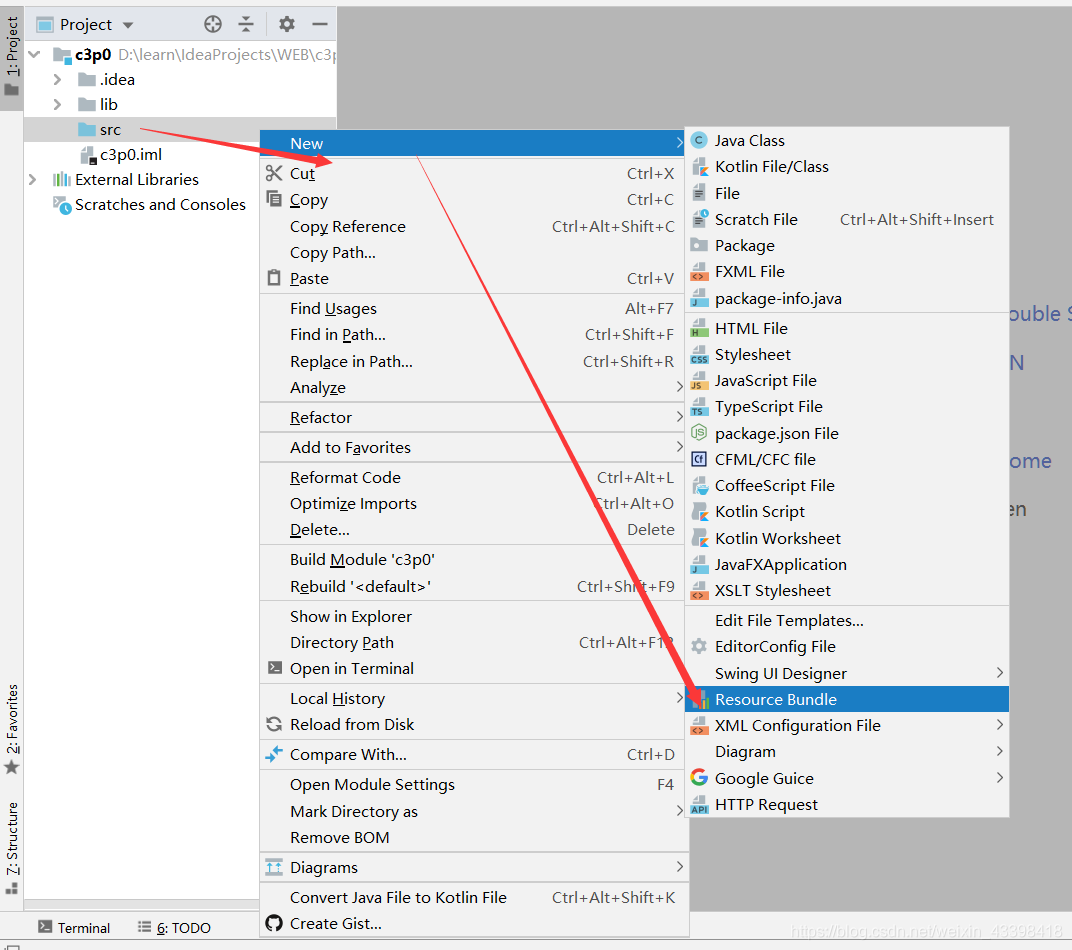Viewport: 1072px width, 950px height.
Task: Click the Compare With arrows icon
Action: click(x=273, y=754)
